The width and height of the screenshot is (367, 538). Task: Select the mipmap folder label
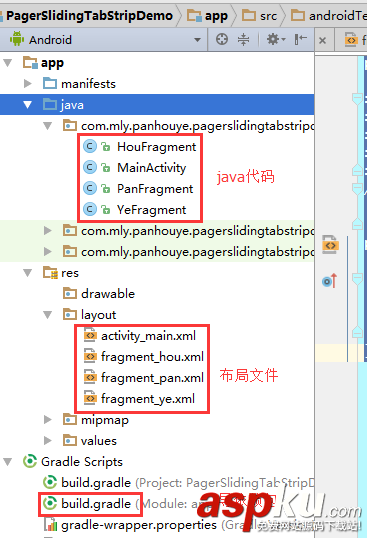pos(105,420)
